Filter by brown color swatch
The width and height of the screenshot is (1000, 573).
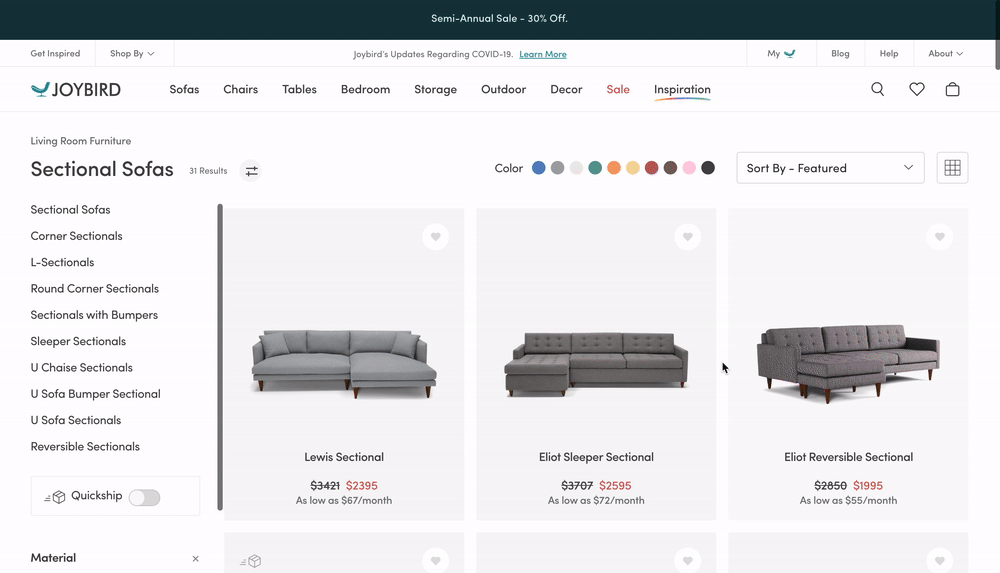[670, 168]
